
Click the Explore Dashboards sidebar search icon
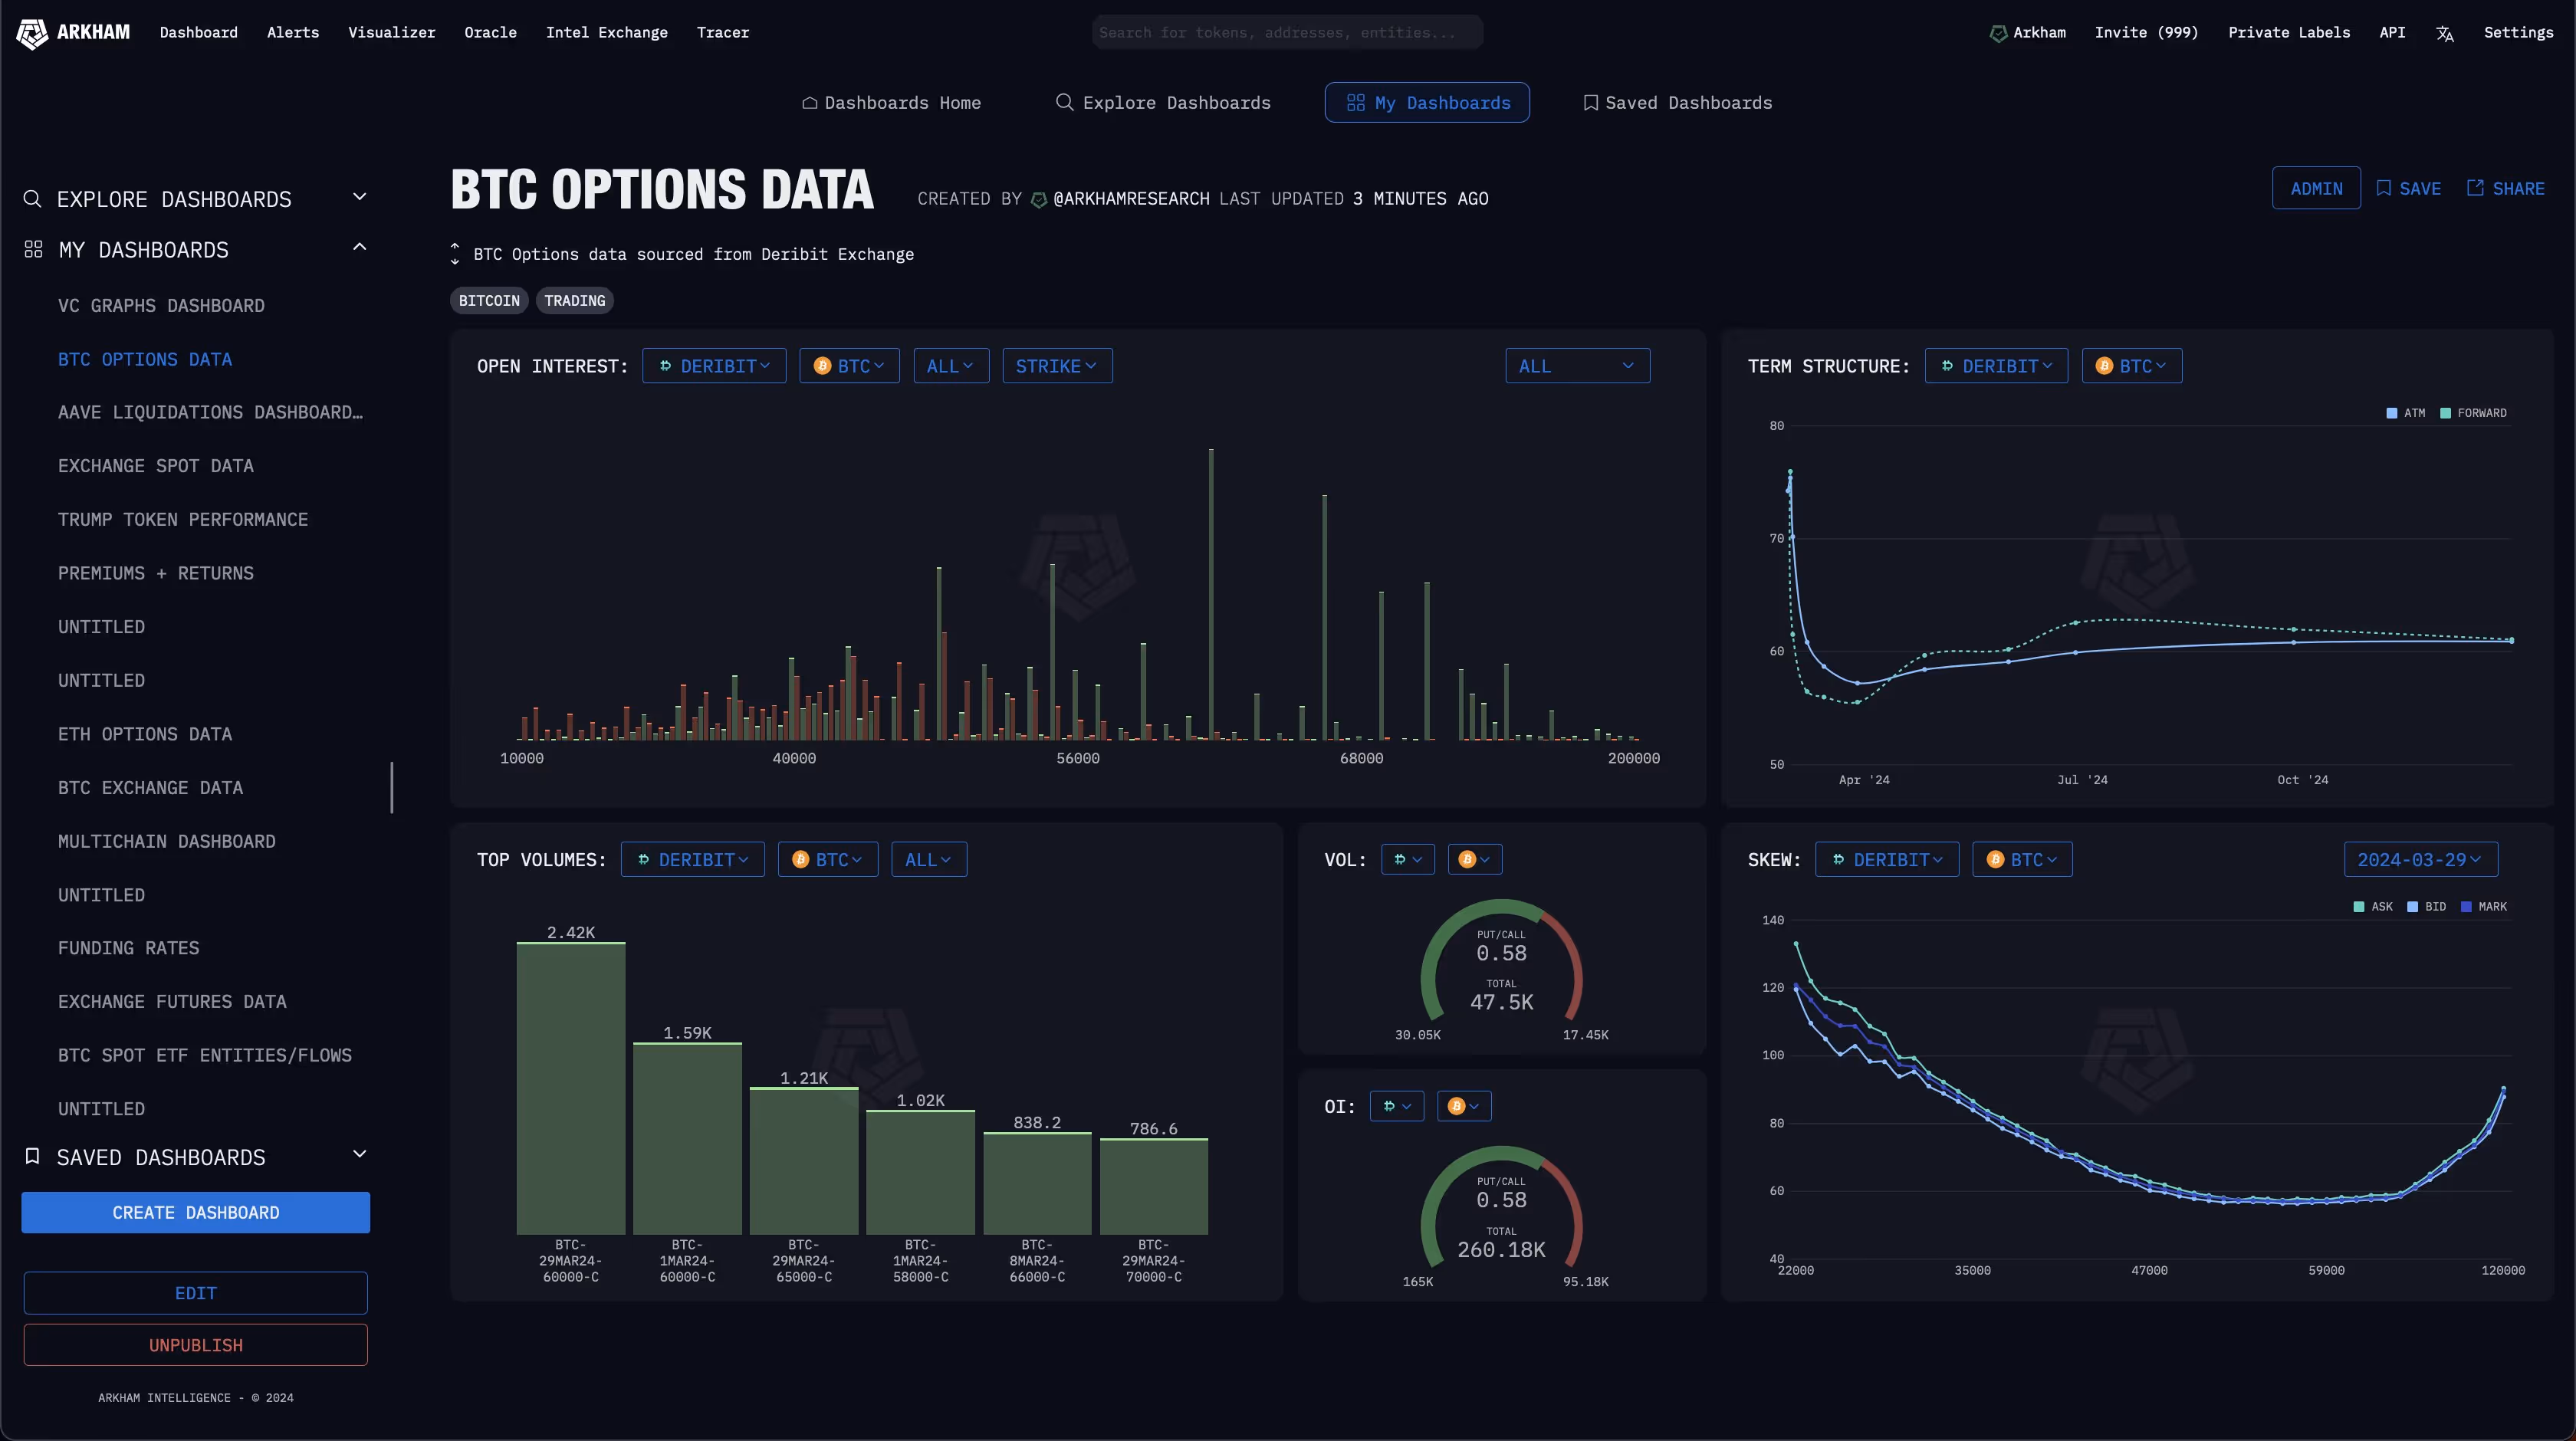click(32, 199)
